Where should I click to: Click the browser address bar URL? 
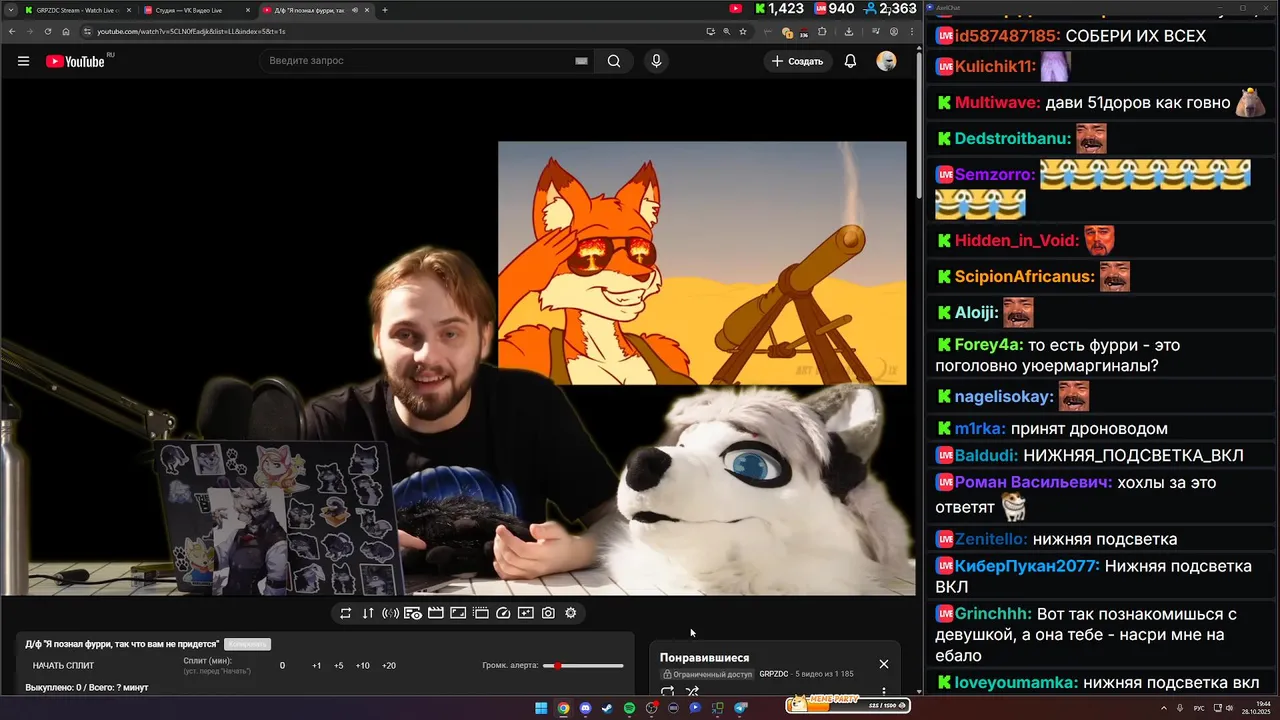[x=191, y=31]
